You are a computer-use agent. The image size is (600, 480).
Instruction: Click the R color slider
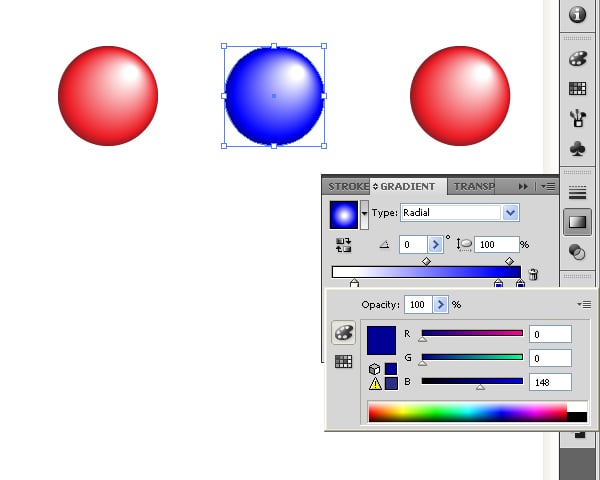pos(472,333)
